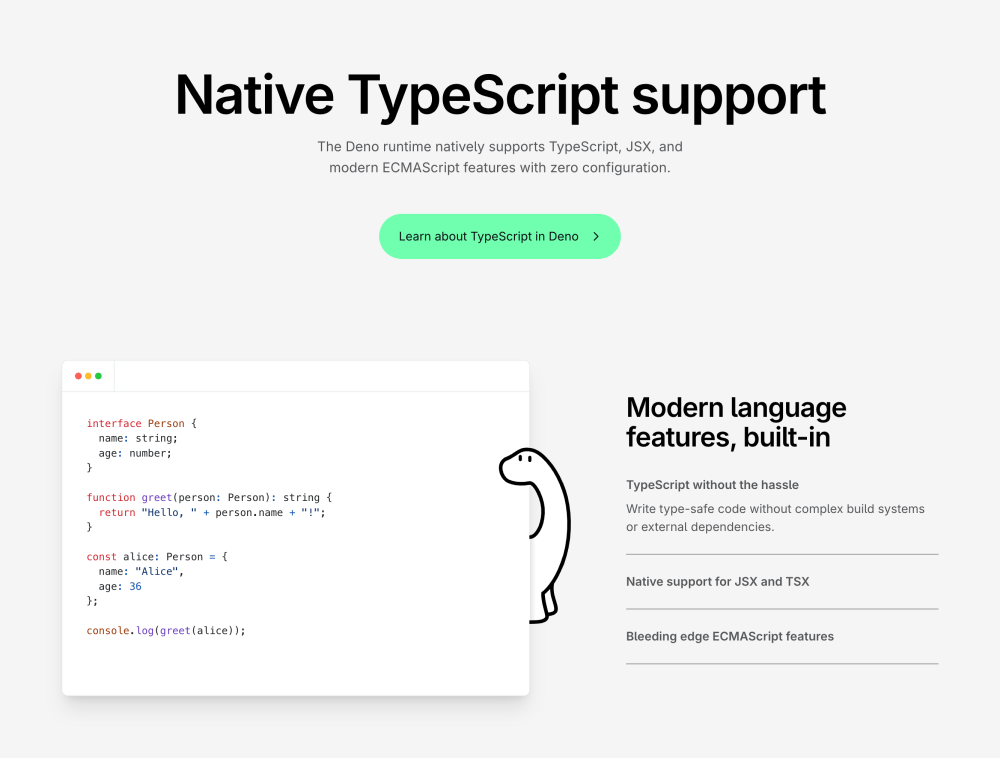Viewport: 1000px width, 758px height.
Task: Click the Modern language features, built-in heading
Action: tap(736, 423)
